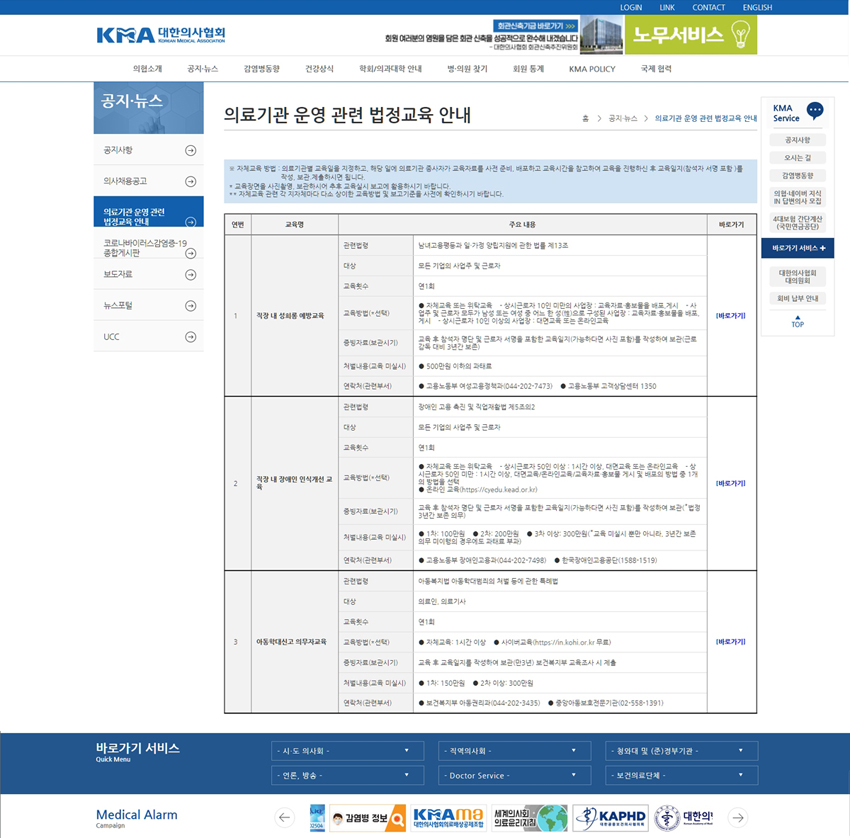Select KMA POLICY in the navigation bar

point(592,69)
